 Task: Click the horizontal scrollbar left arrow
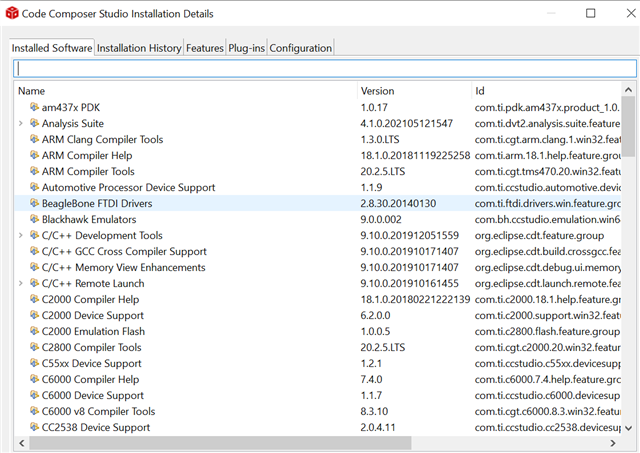point(22,443)
